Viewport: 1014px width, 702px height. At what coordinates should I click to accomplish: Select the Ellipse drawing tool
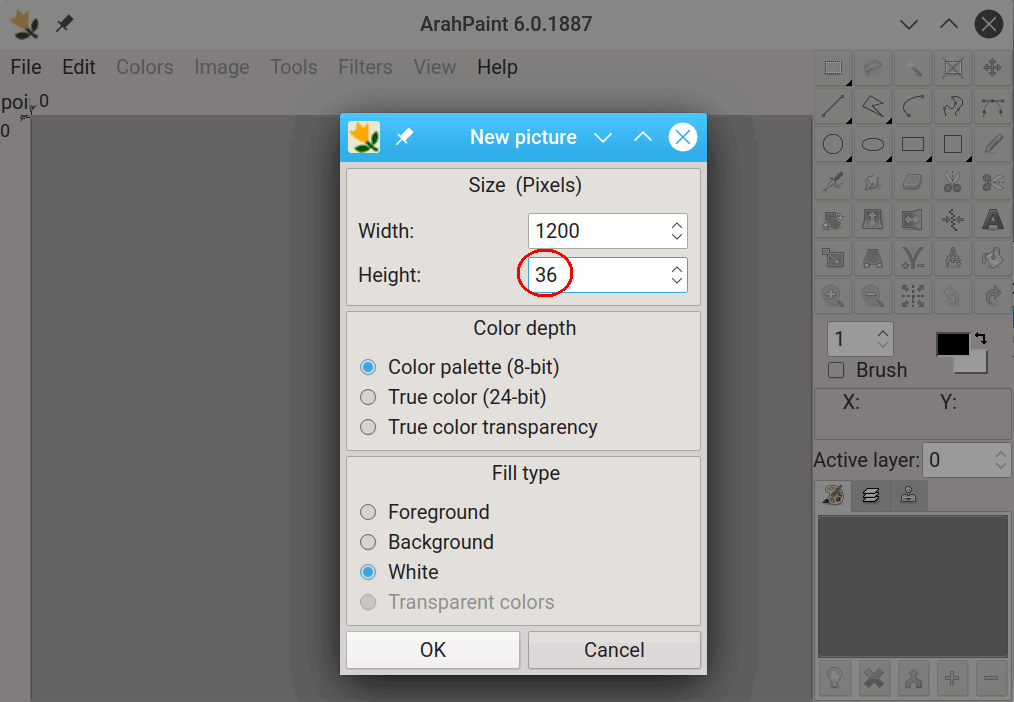pos(873,144)
